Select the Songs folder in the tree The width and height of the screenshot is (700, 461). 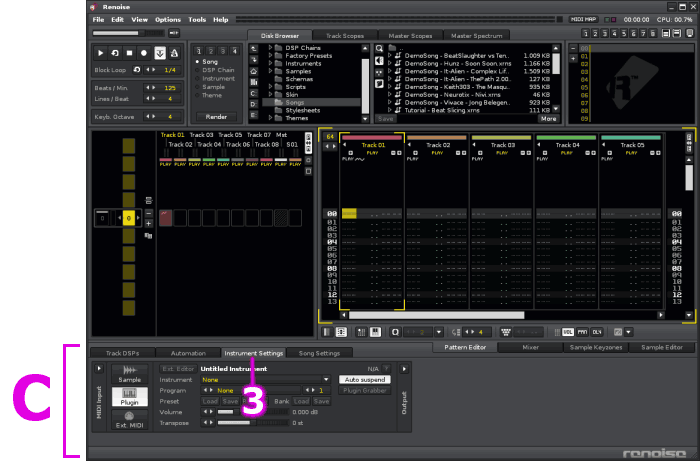[x=311, y=102]
